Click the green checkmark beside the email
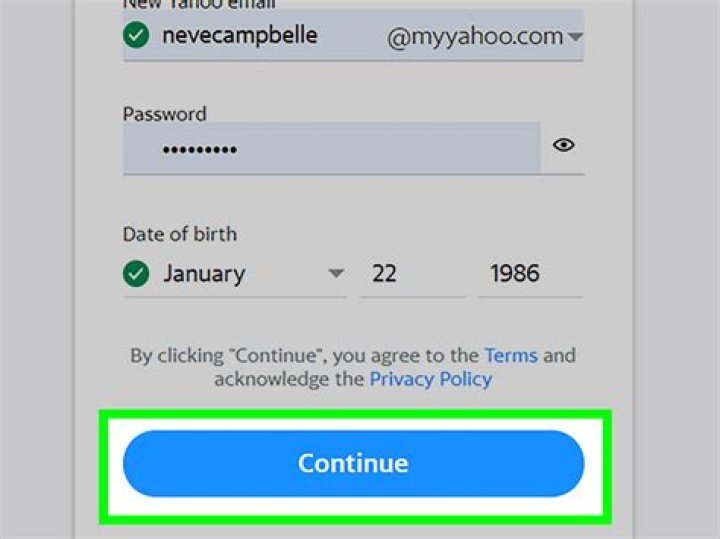Image resolution: width=720 pixels, height=539 pixels. (135, 36)
